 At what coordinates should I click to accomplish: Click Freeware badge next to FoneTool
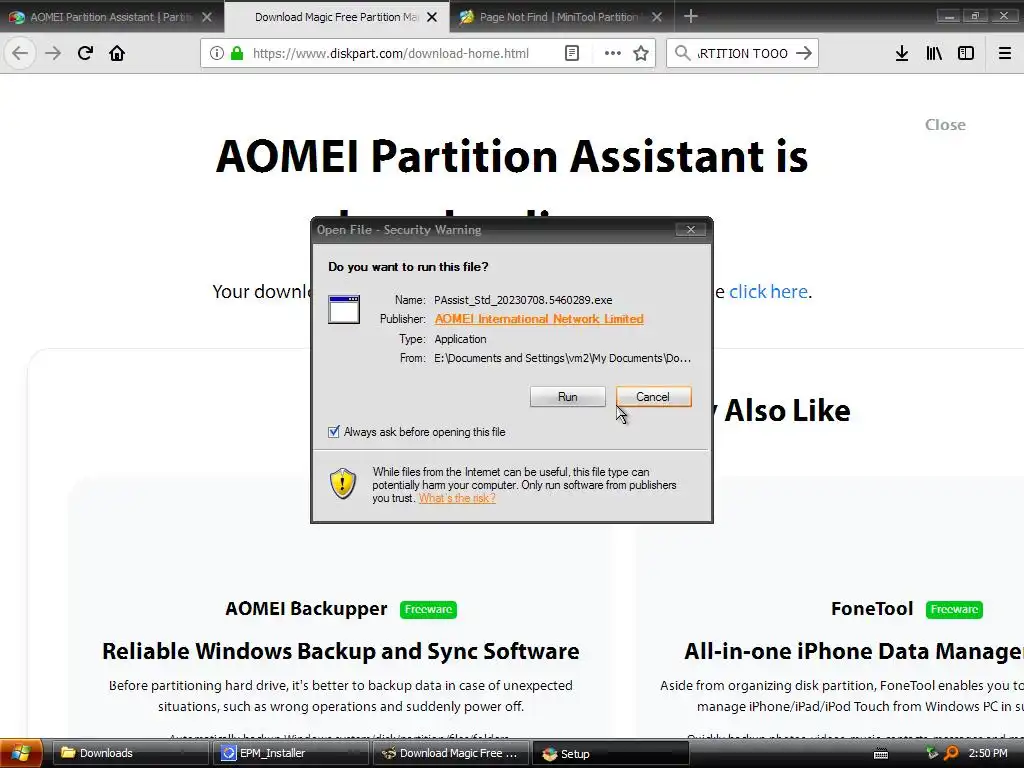[x=954, y=609]
